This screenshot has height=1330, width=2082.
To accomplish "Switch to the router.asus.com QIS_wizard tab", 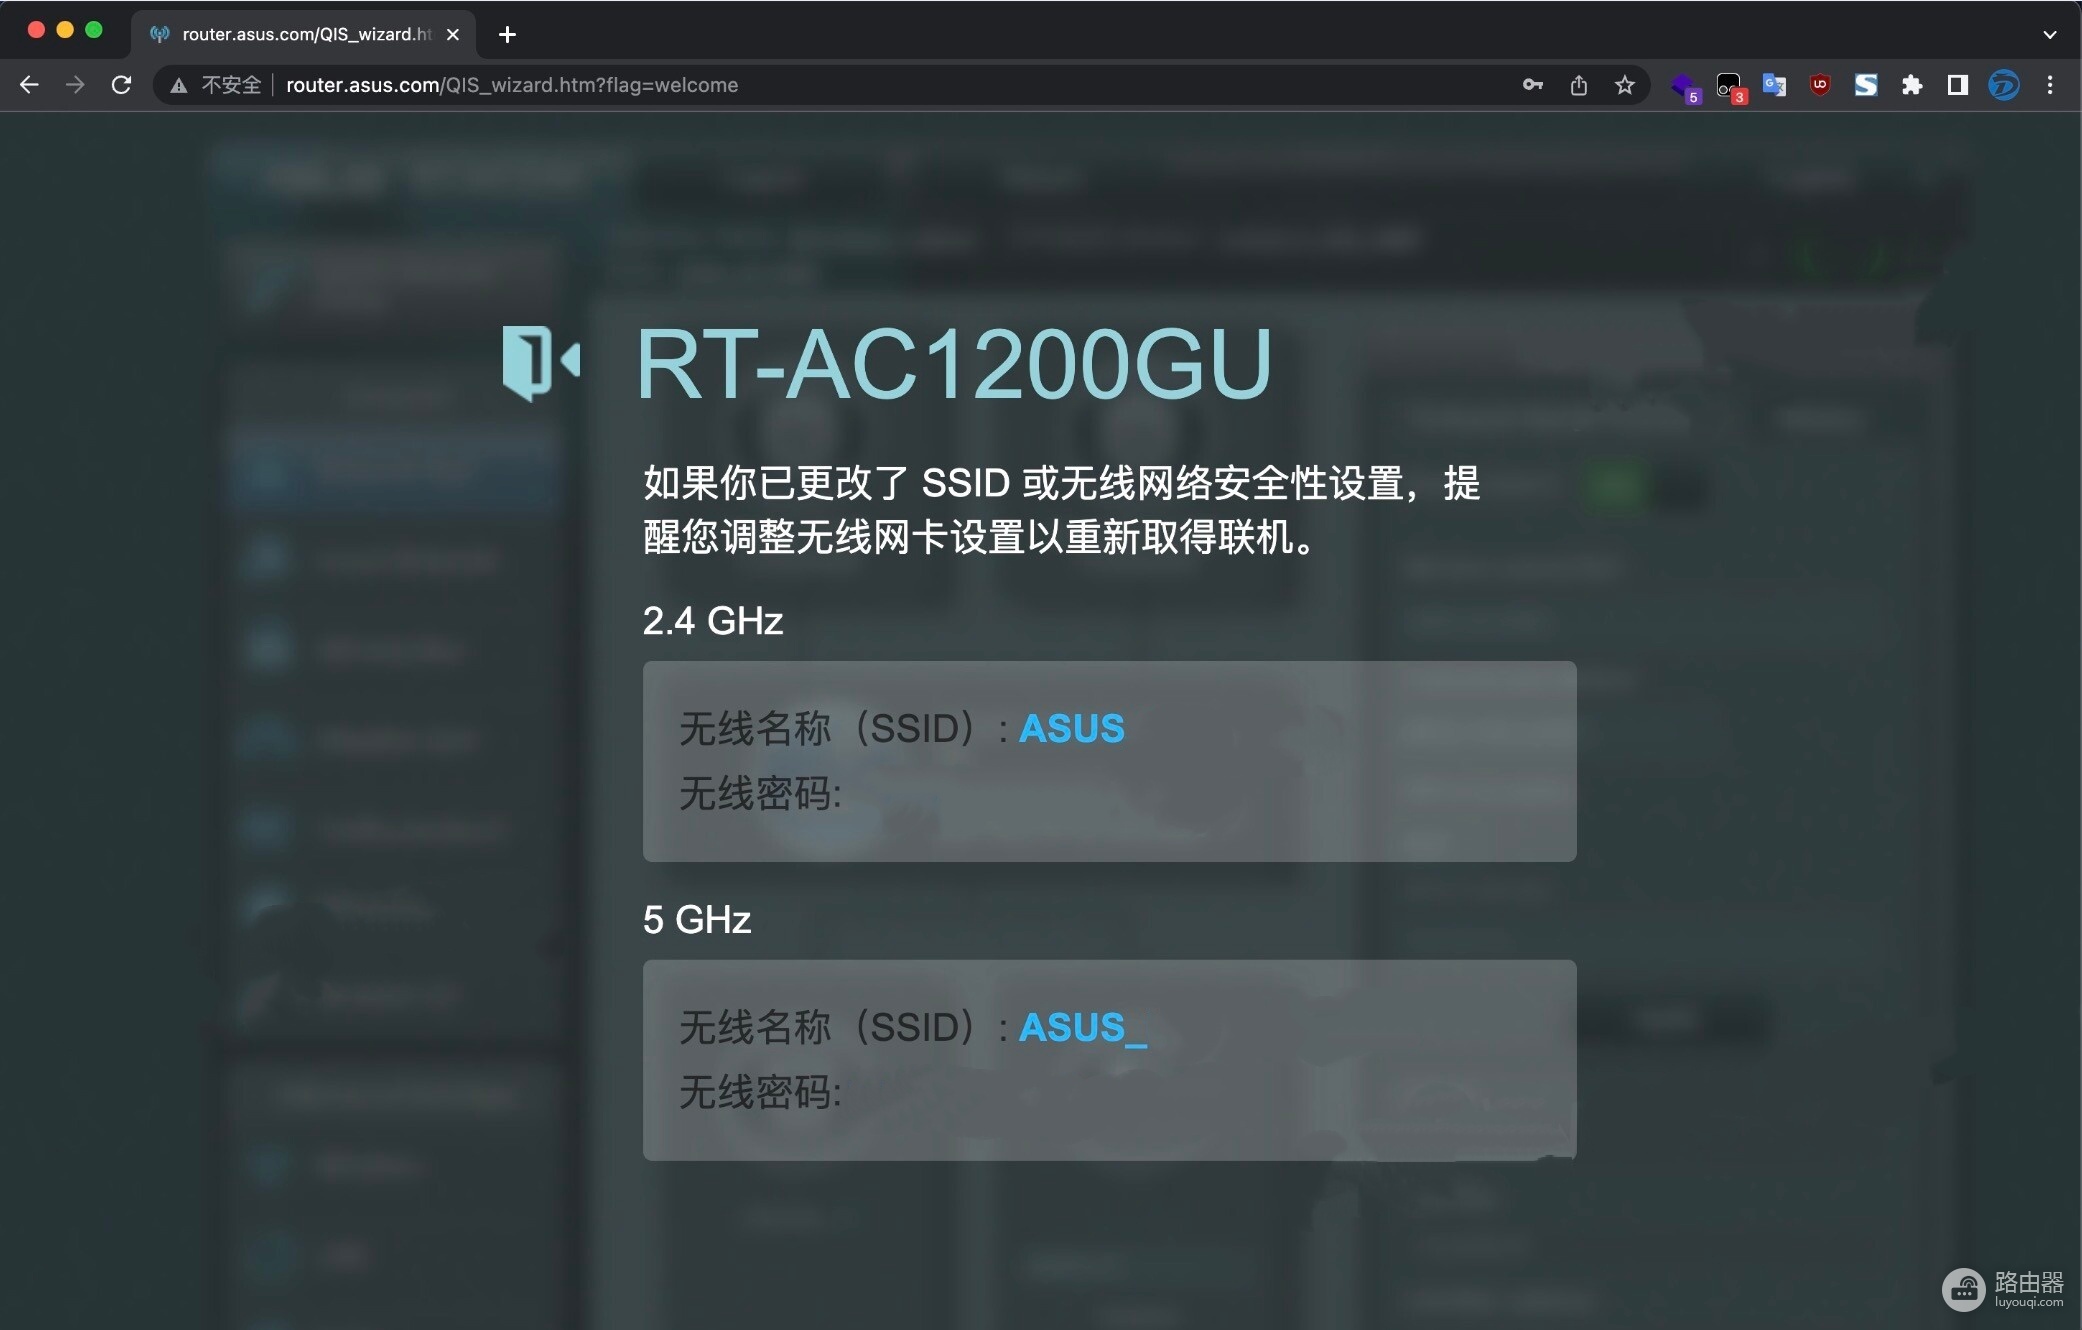I will click(x=302, y=34).
